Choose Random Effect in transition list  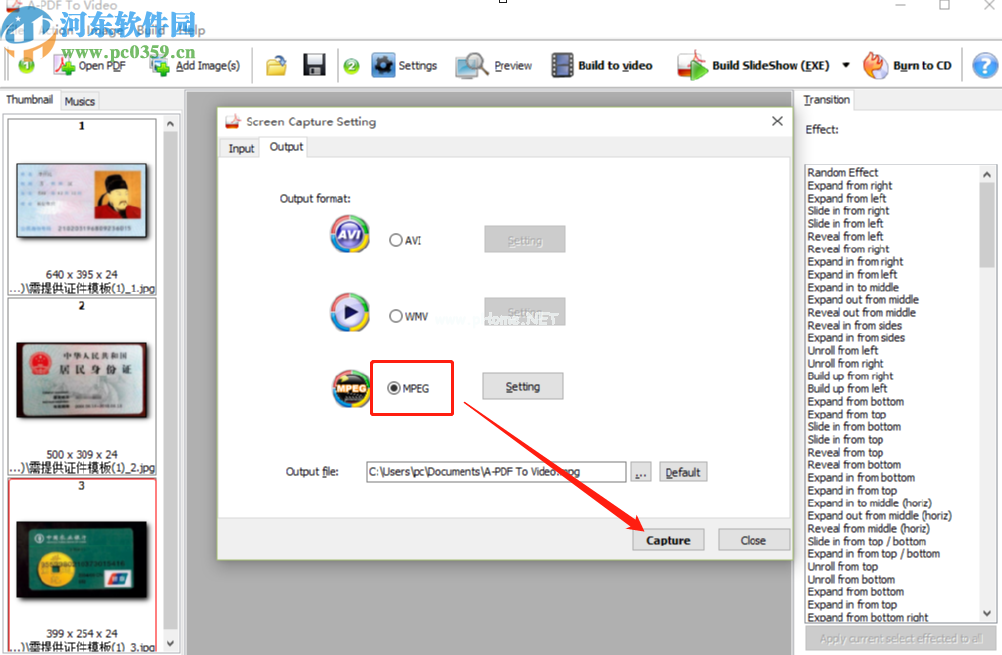(843, 172)
